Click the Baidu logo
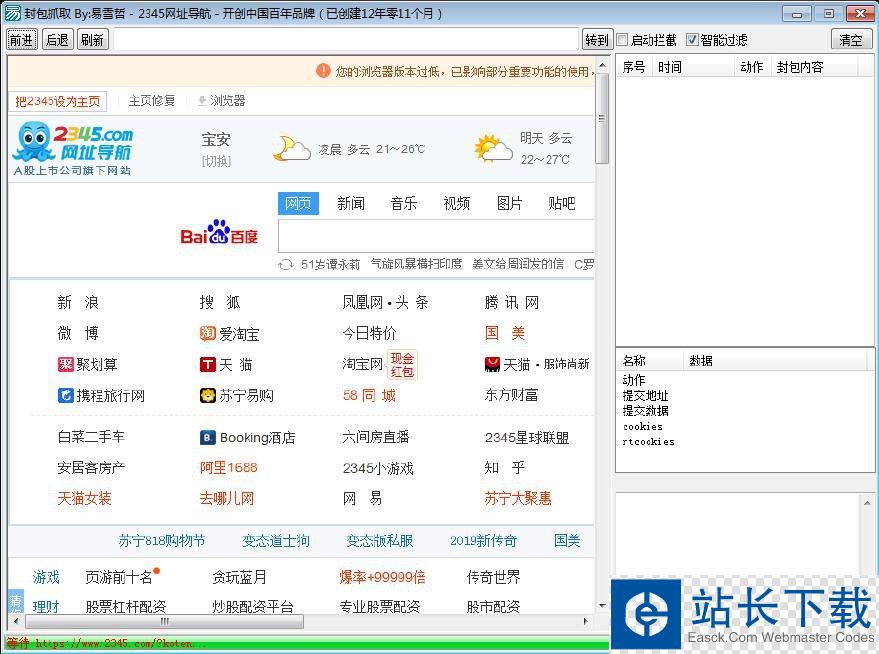The width and height of the screenshot is (879, 654). (x=219, y=232)
